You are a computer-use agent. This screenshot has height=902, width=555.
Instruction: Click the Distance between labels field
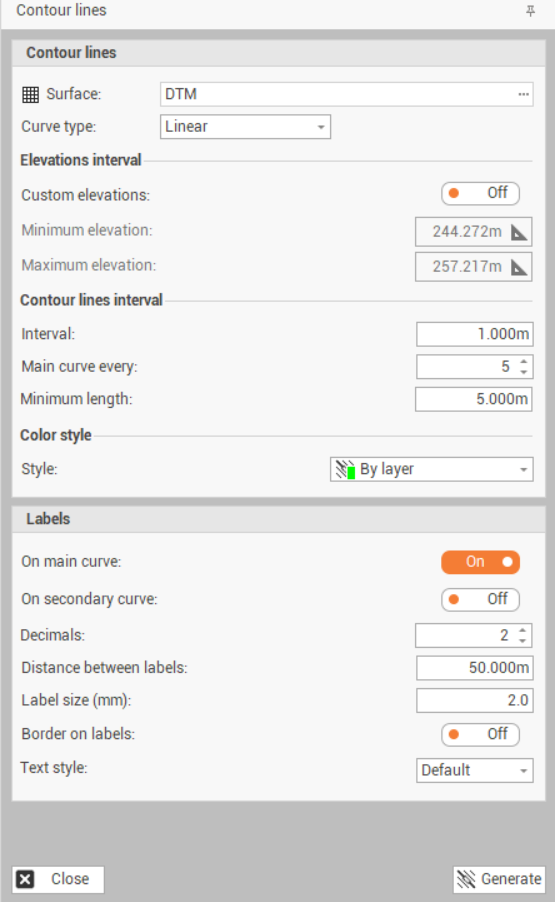[474, 668]
